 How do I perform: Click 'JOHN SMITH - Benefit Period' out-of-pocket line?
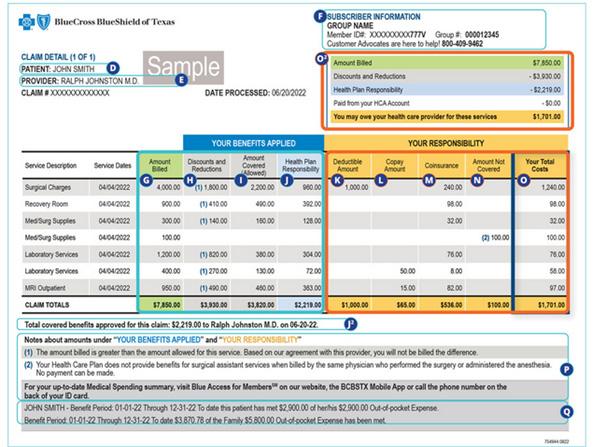232,408
